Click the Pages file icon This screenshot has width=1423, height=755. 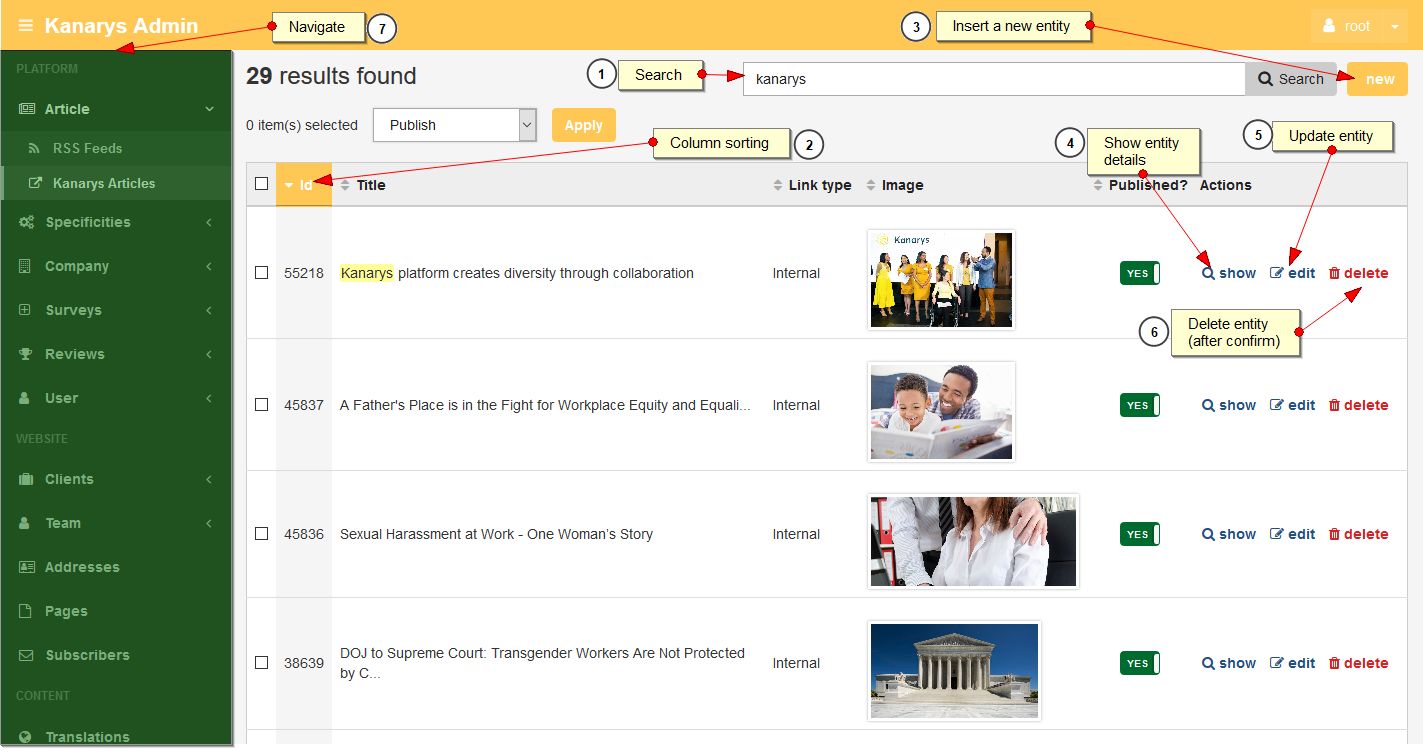pyautogui.click(x=25, y=611)
